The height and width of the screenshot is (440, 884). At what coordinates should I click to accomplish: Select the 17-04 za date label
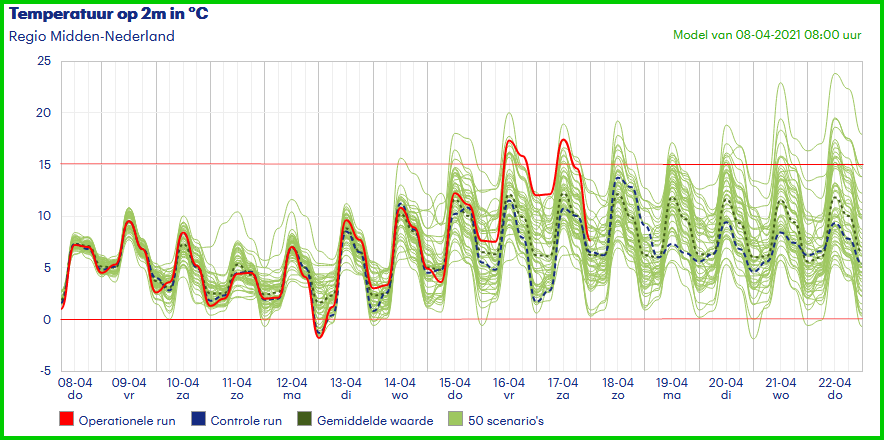pos(562,389)
